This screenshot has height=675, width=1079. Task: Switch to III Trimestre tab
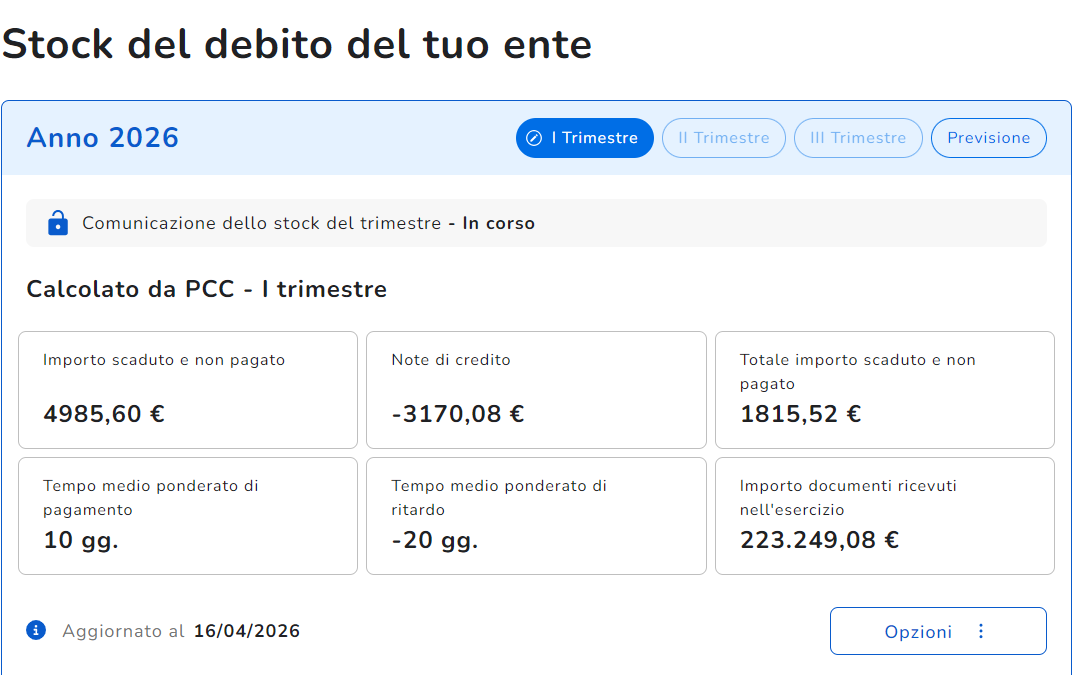coord(857,138)
